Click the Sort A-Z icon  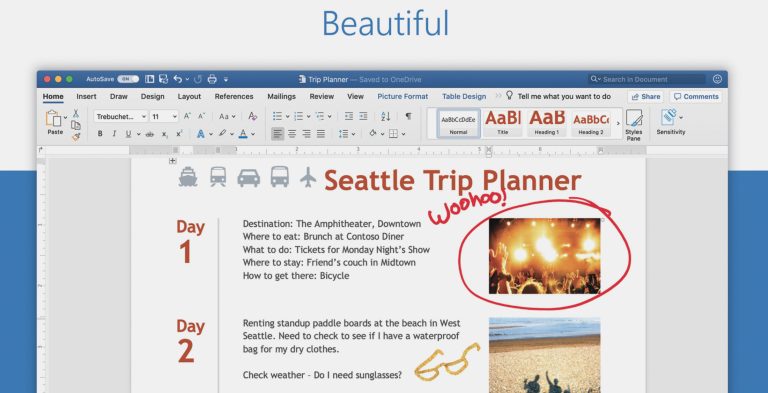tap(385, 116)
